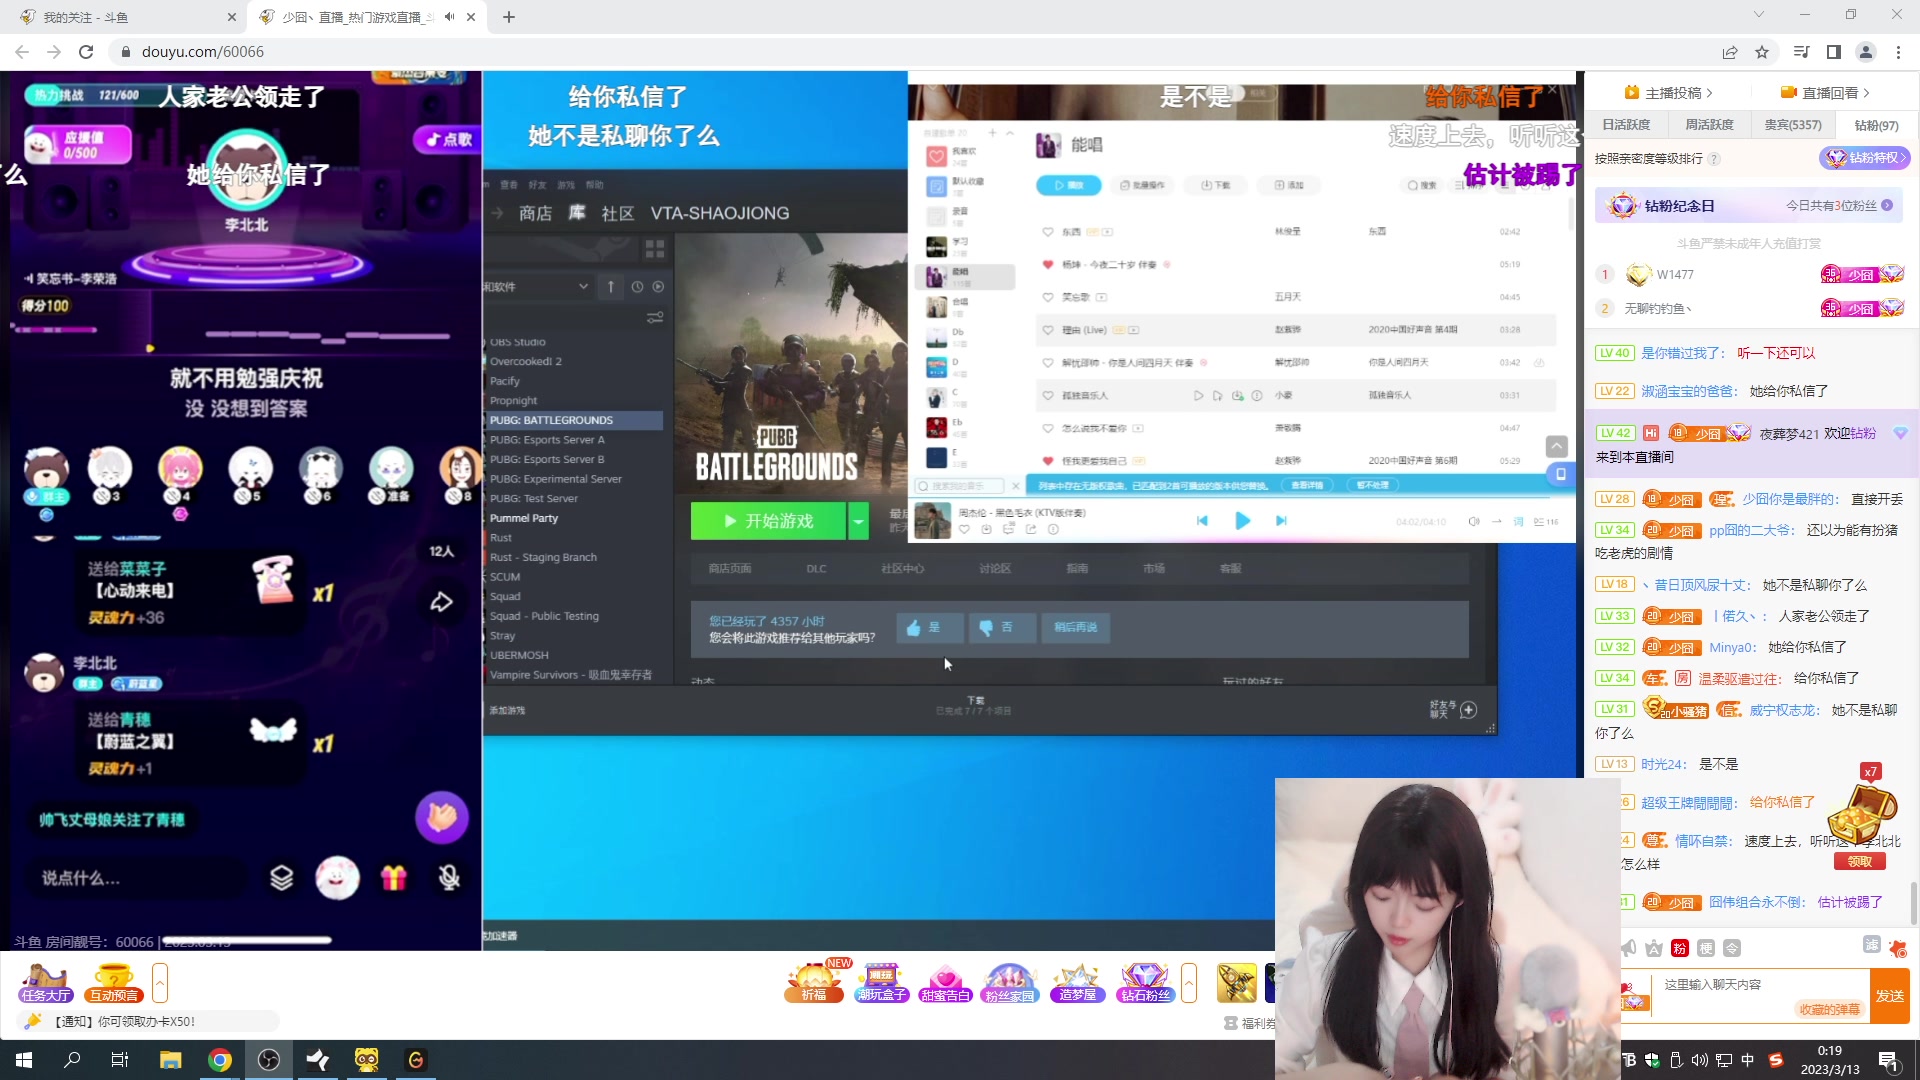Toggle favorite heart on 杨坤 今夜二十岁 song
The height and width of the screenshot is (1080, 1920).
coord(1048,264)
